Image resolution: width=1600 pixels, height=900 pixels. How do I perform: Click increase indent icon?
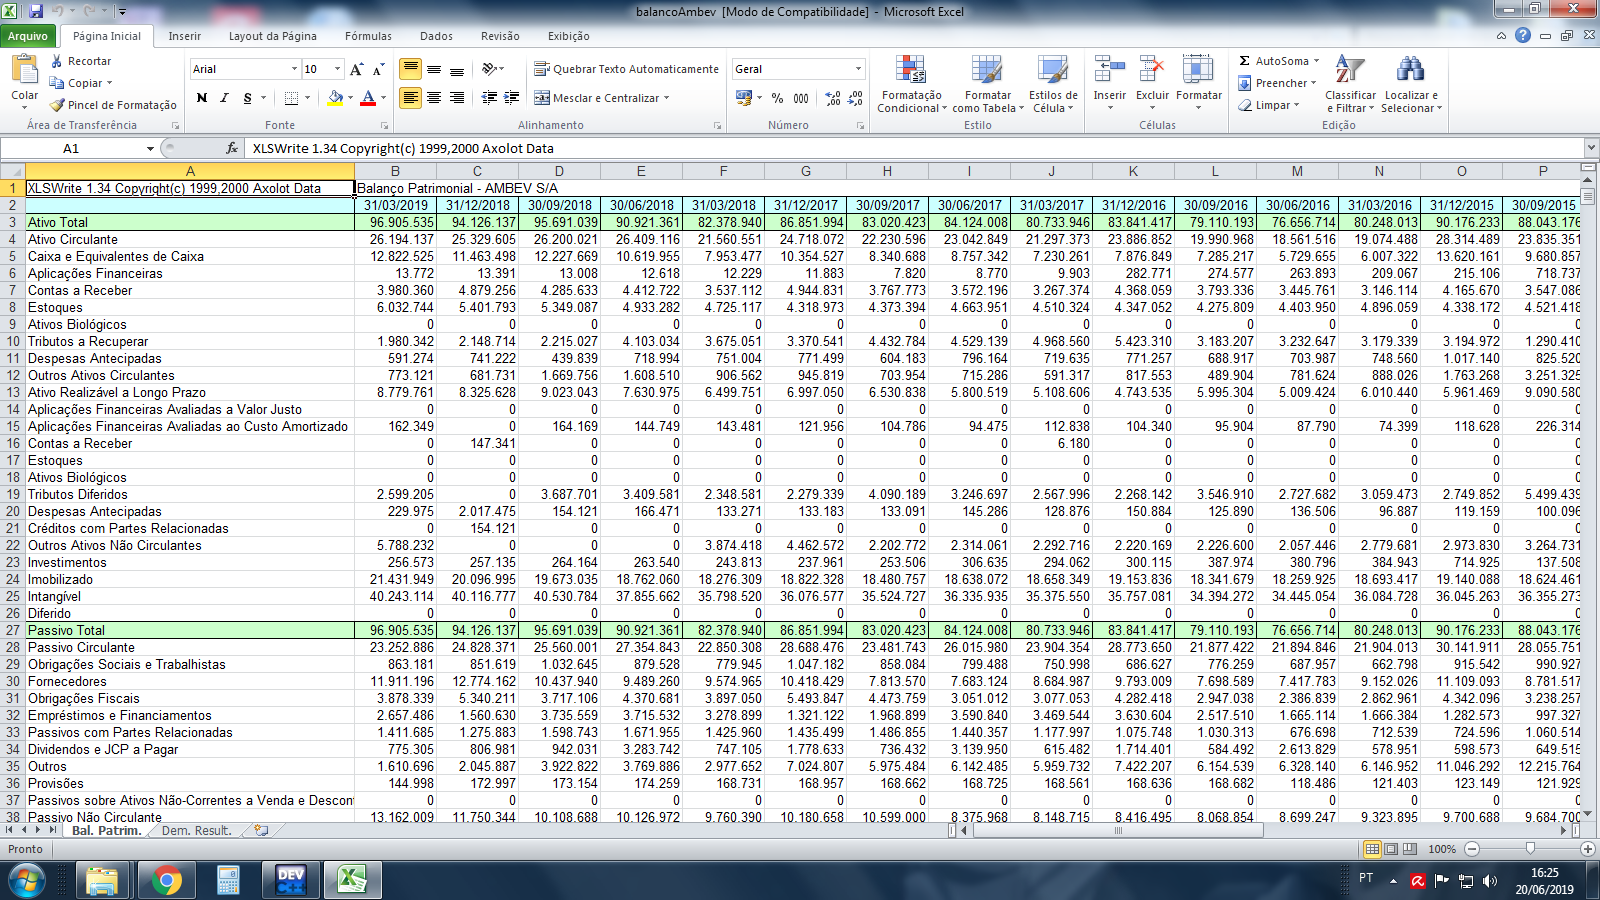511,98
